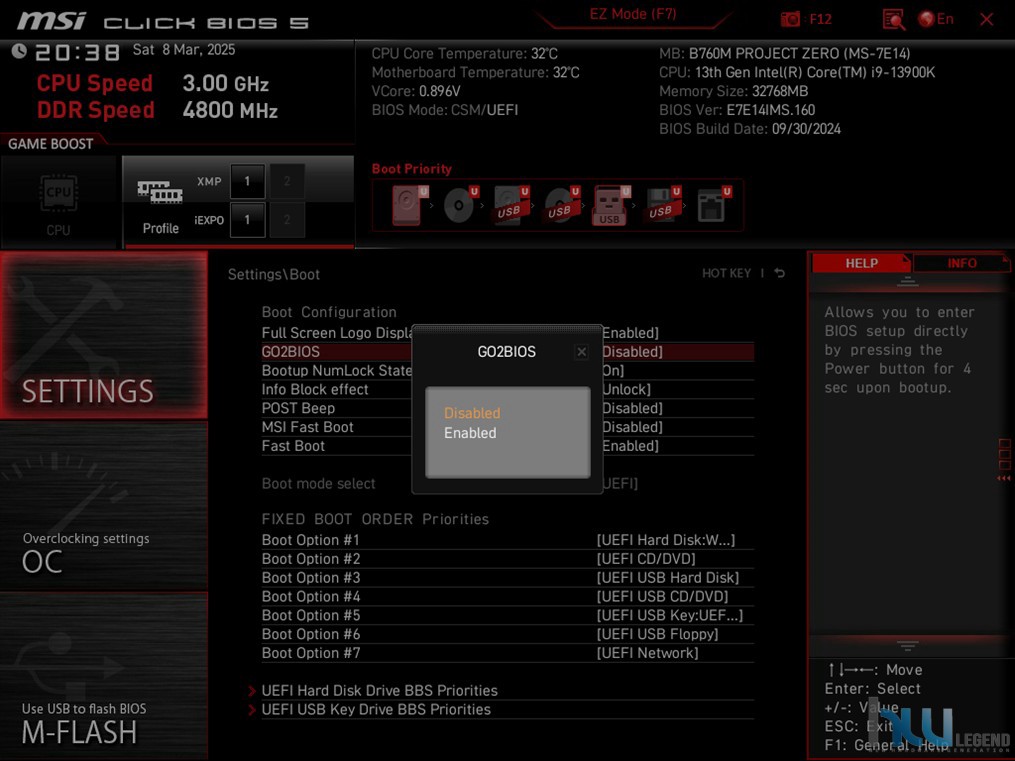This screenshot has width=1015, height=761.
Task: Select the USB CD/DVD boot priority icon
Action: pyautogui.click(x=562, y=204)
